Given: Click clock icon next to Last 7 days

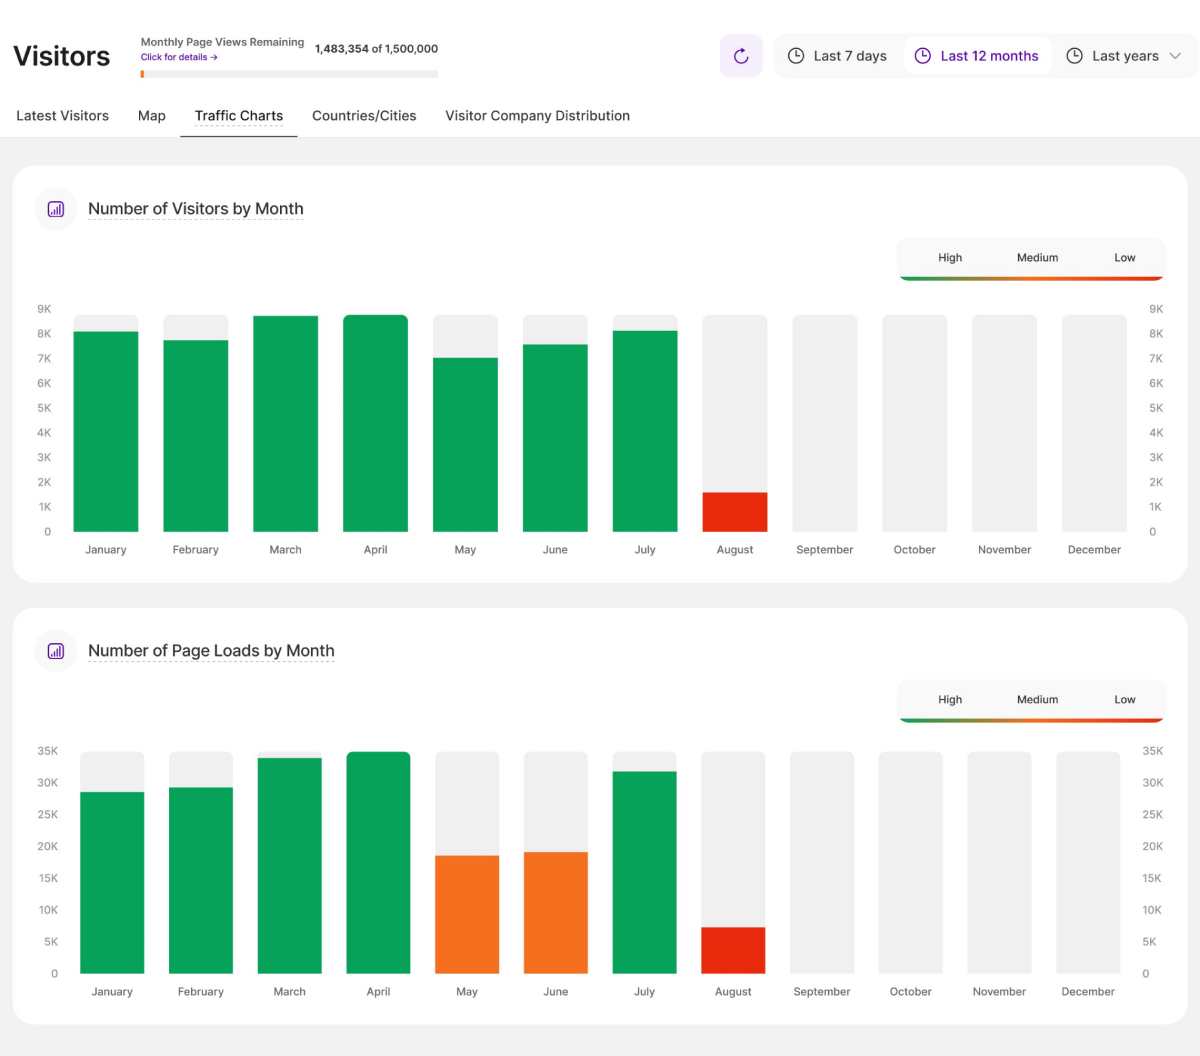Looking at the screenshot, I should click(x=796, y=56).
